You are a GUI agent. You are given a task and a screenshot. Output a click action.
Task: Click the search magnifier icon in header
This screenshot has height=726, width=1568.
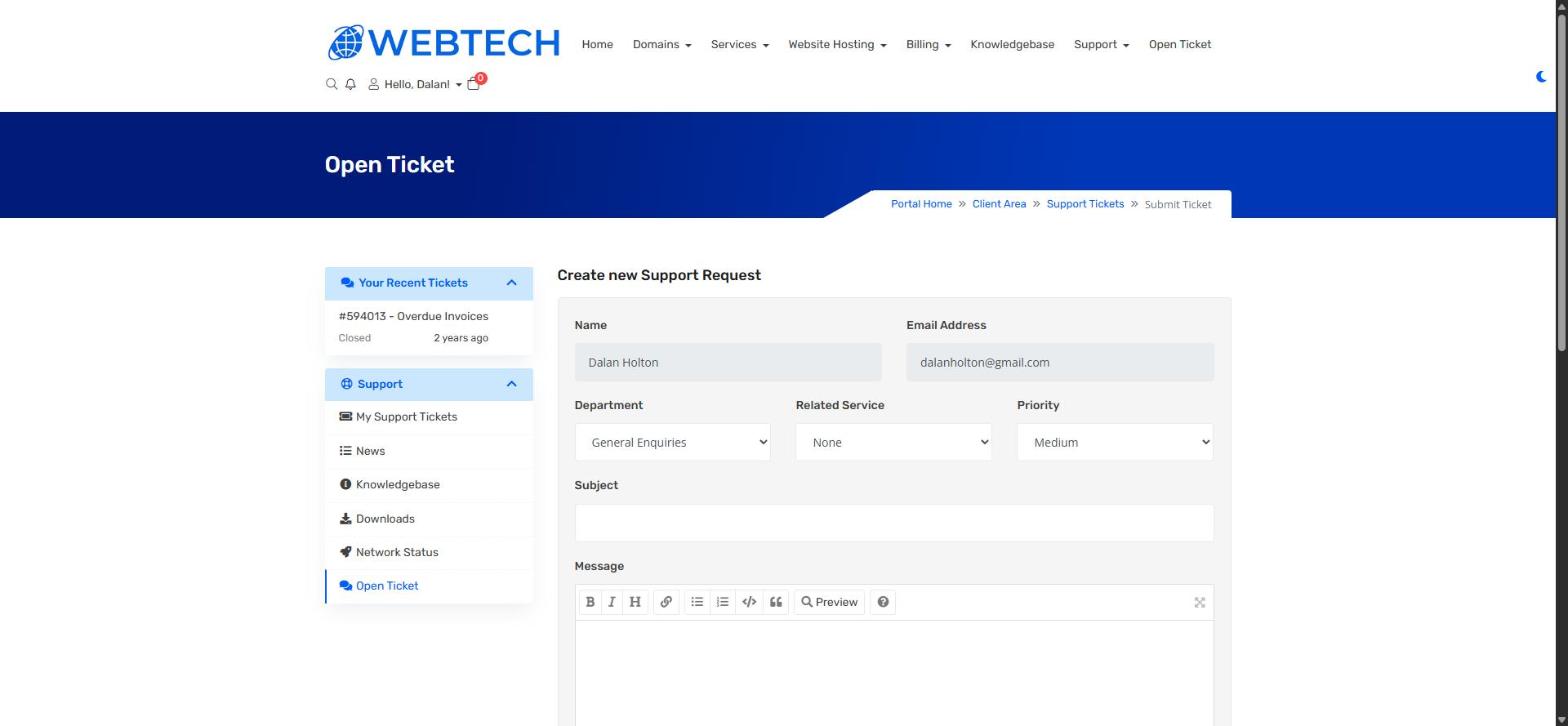331,84
